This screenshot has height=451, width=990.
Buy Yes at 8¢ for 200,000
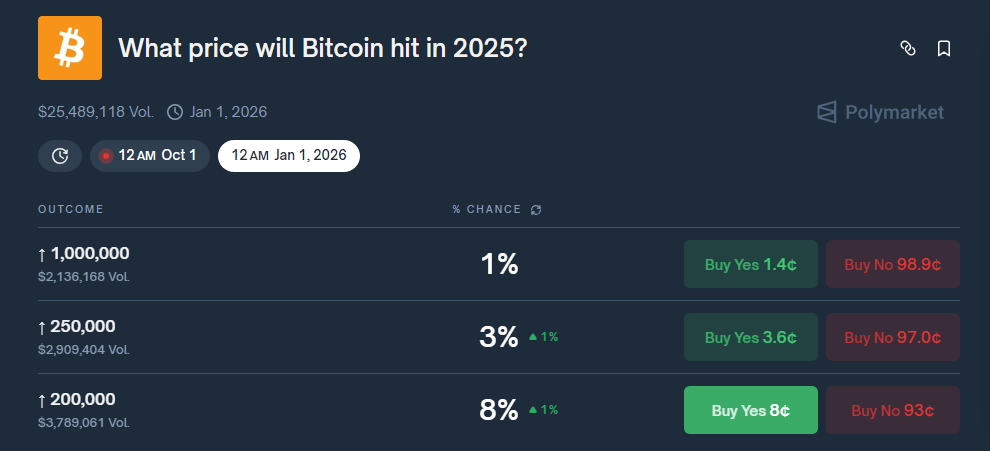click(x=750, y=410)
